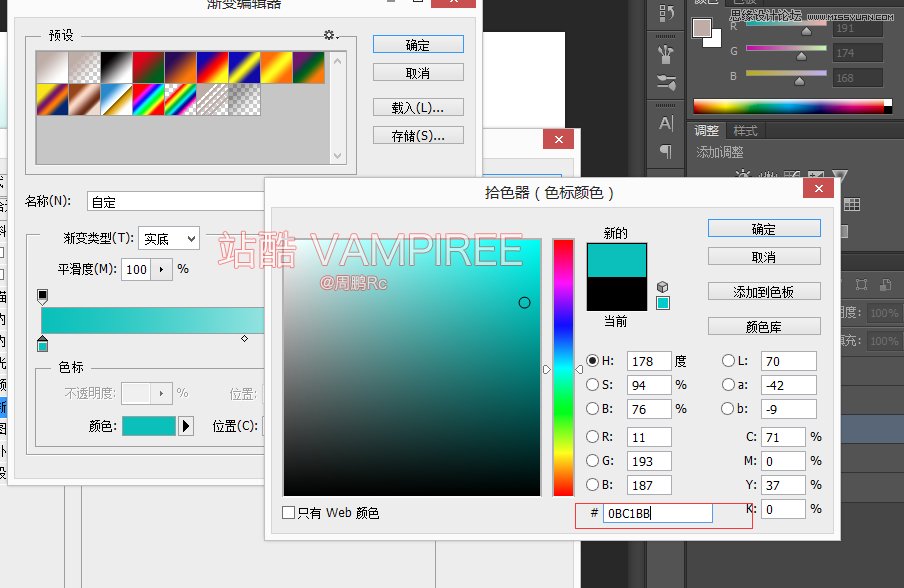The width and height of the screenshot is (904, 588).
Task: Choose the Red, Green gradient preset
Action: (x=148, y=67)
